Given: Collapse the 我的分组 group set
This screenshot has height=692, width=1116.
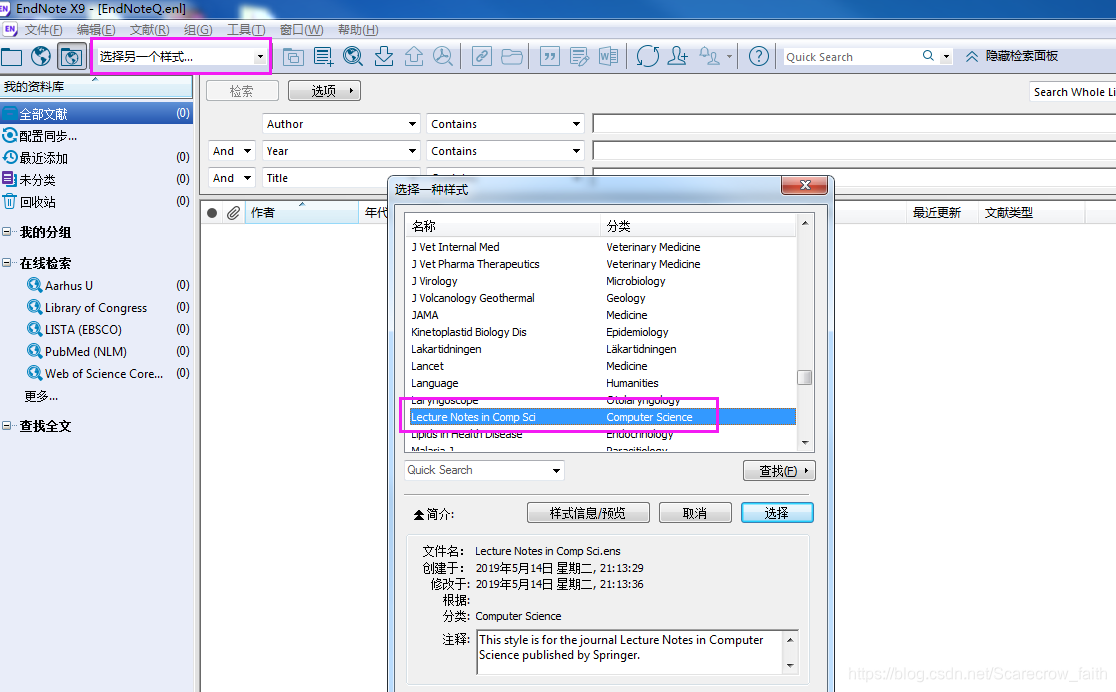Looking at the screenshot, I should click(6, 231).
